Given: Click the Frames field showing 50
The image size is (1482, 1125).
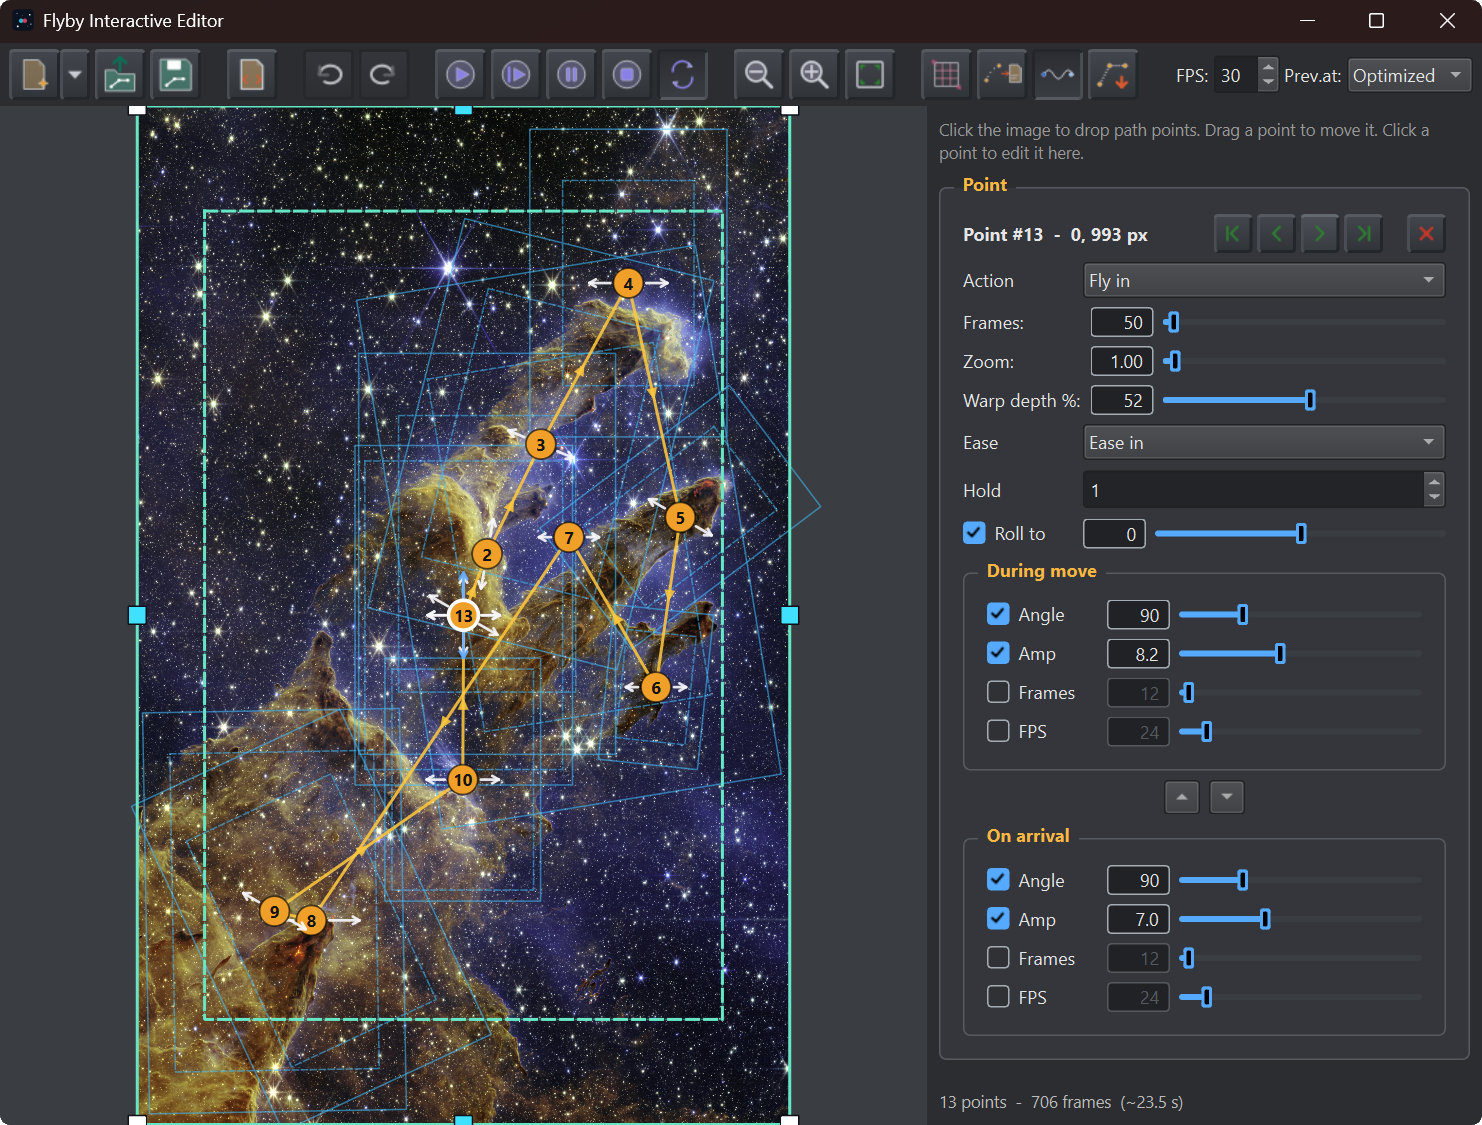Looking at the screenshot, I should (x=1122, y=323).
